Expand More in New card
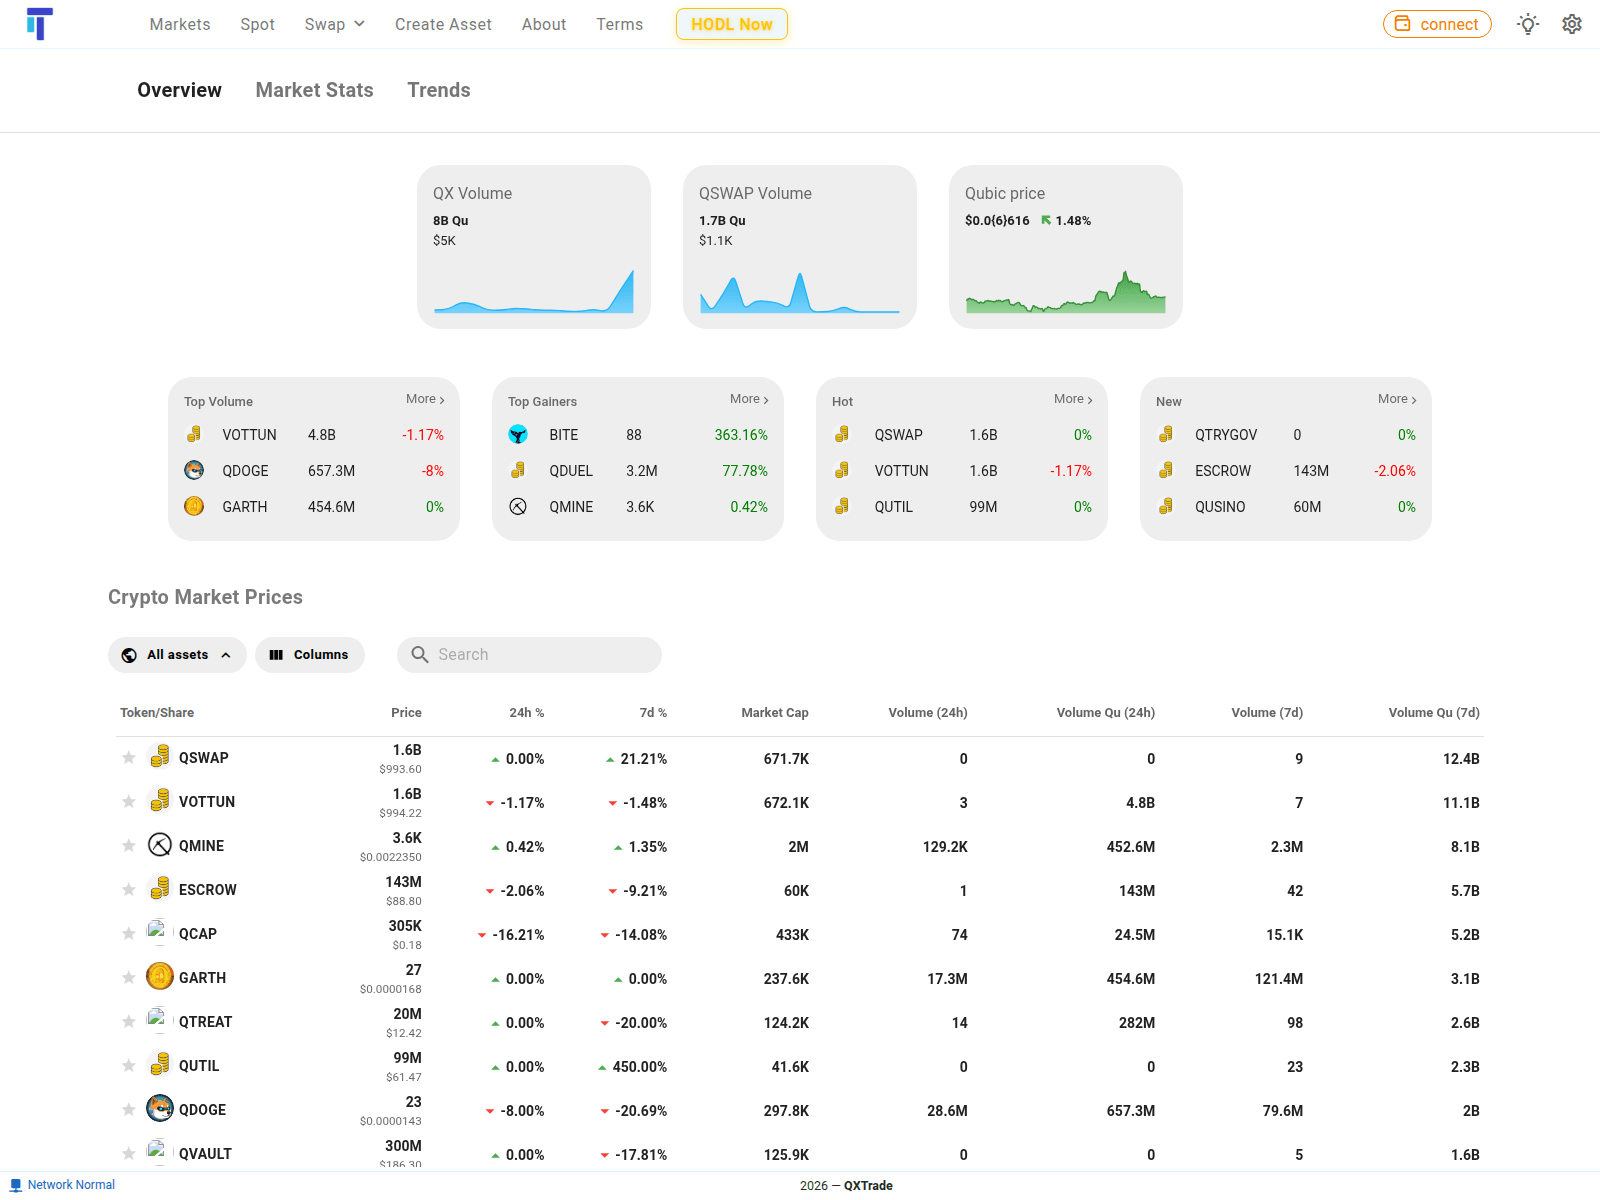 pyautogui.click(x=1397, y=399)
